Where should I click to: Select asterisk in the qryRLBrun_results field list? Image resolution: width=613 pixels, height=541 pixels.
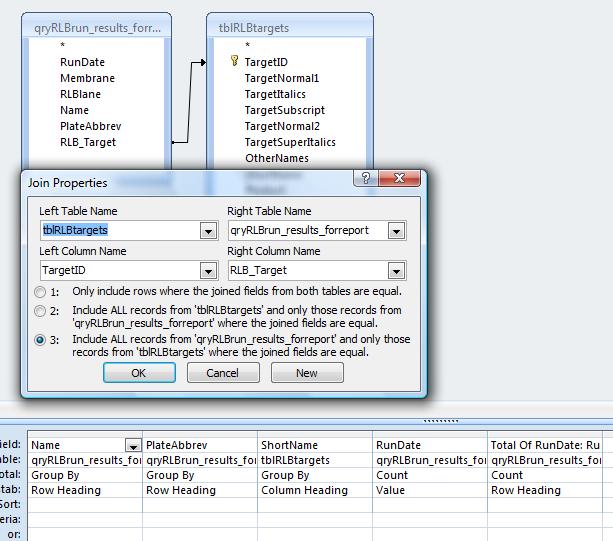[63, 45]
